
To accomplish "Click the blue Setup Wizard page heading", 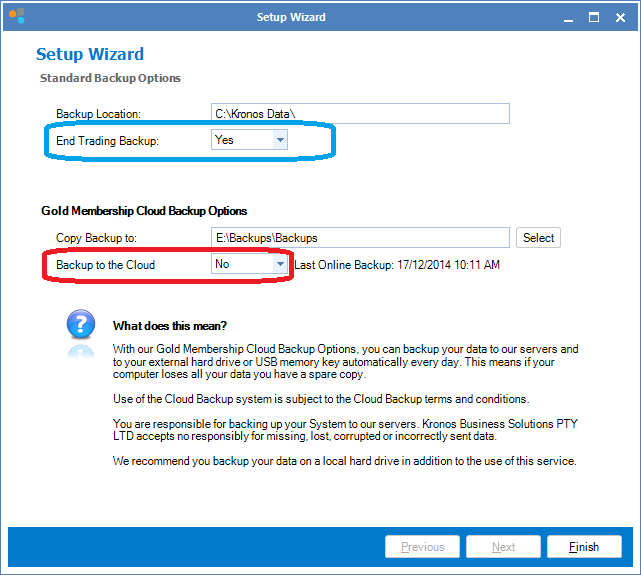I will 90,55.
